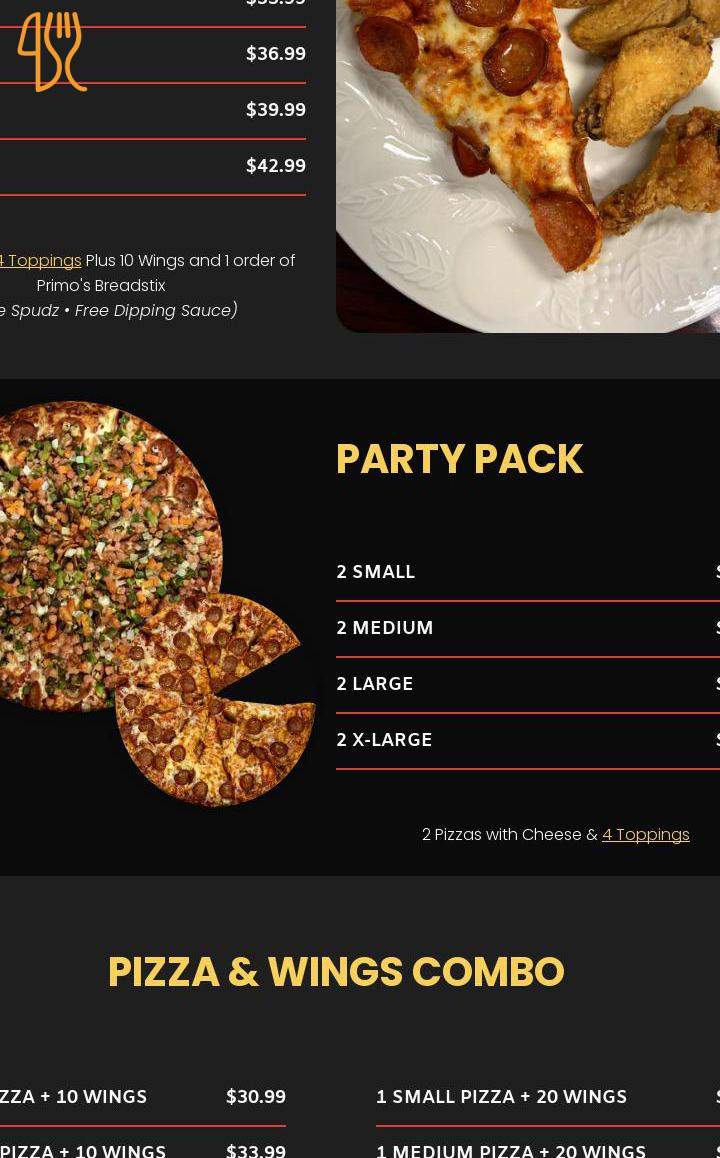Select the $36.99 price row

276,54
